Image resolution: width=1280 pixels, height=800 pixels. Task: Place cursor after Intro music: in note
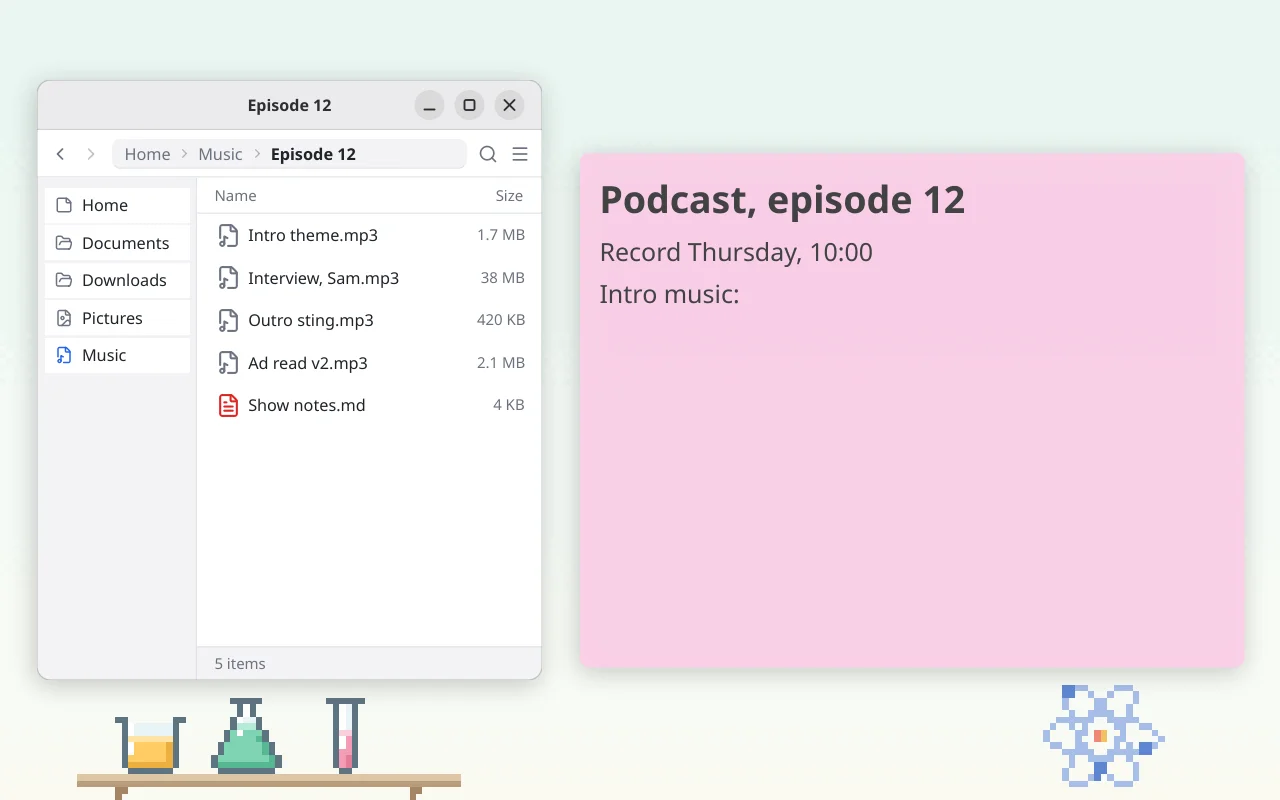point(742,295)
